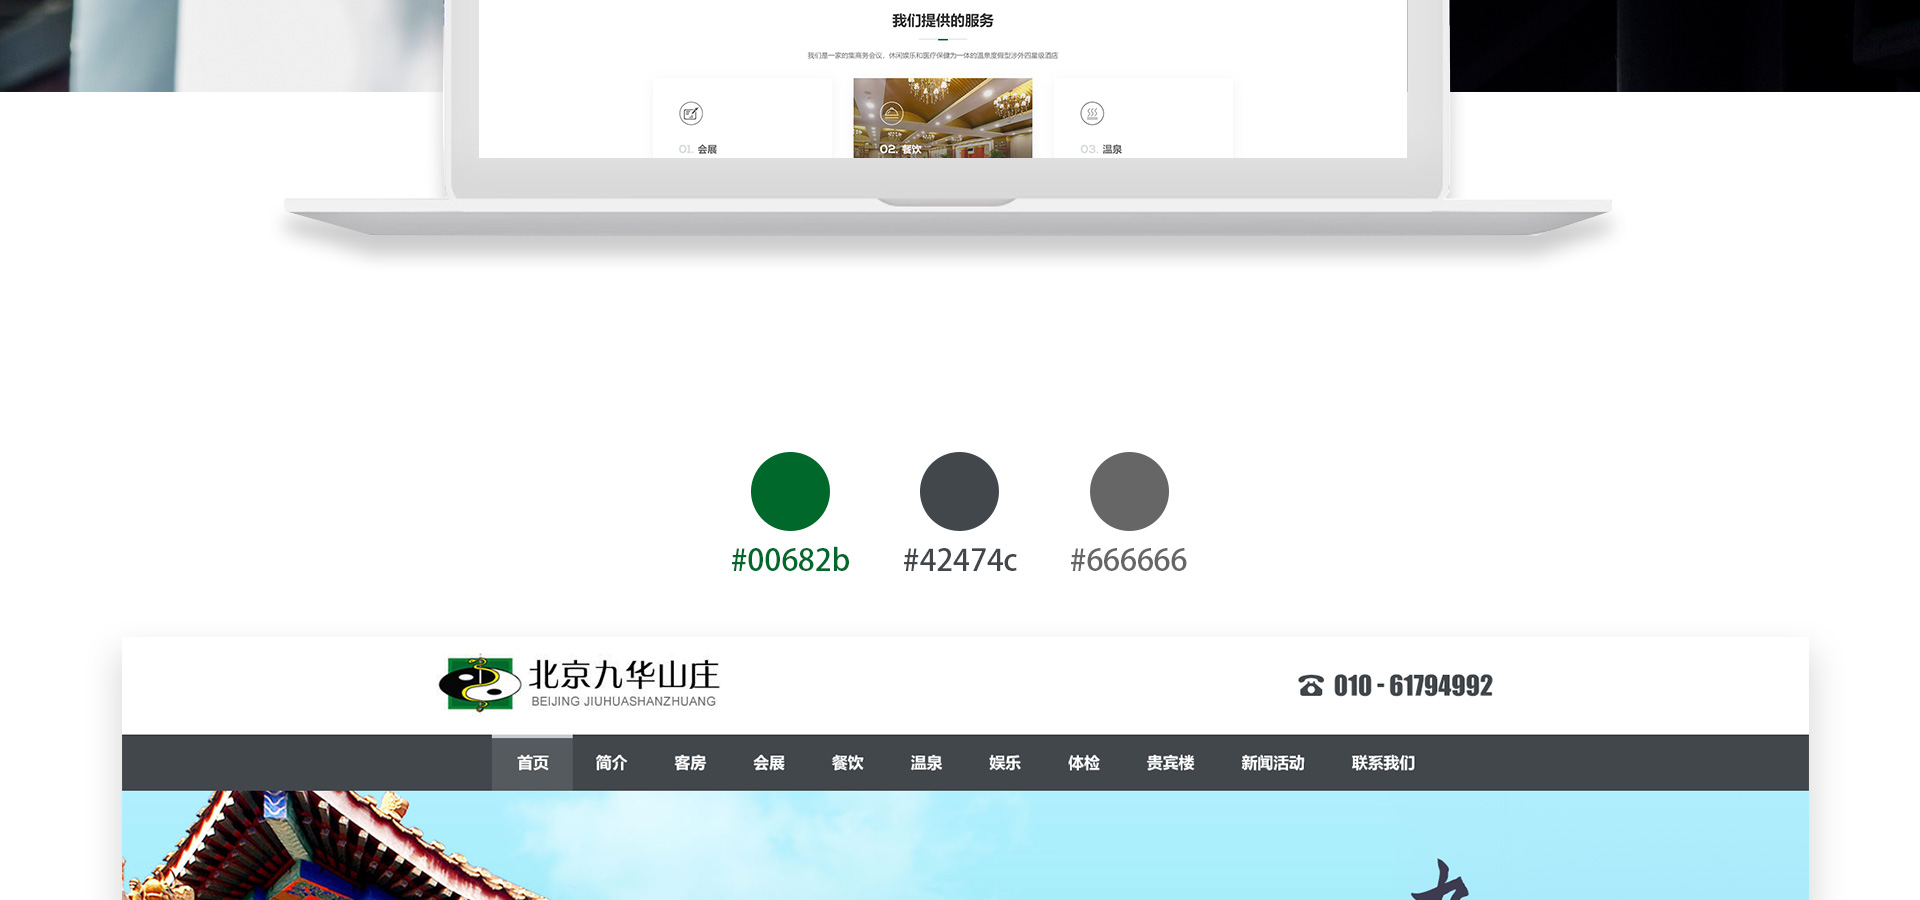Screen dimensions: 1920x900
Task: Select the gray #666666 color circle
Action: coord(1129,491)
